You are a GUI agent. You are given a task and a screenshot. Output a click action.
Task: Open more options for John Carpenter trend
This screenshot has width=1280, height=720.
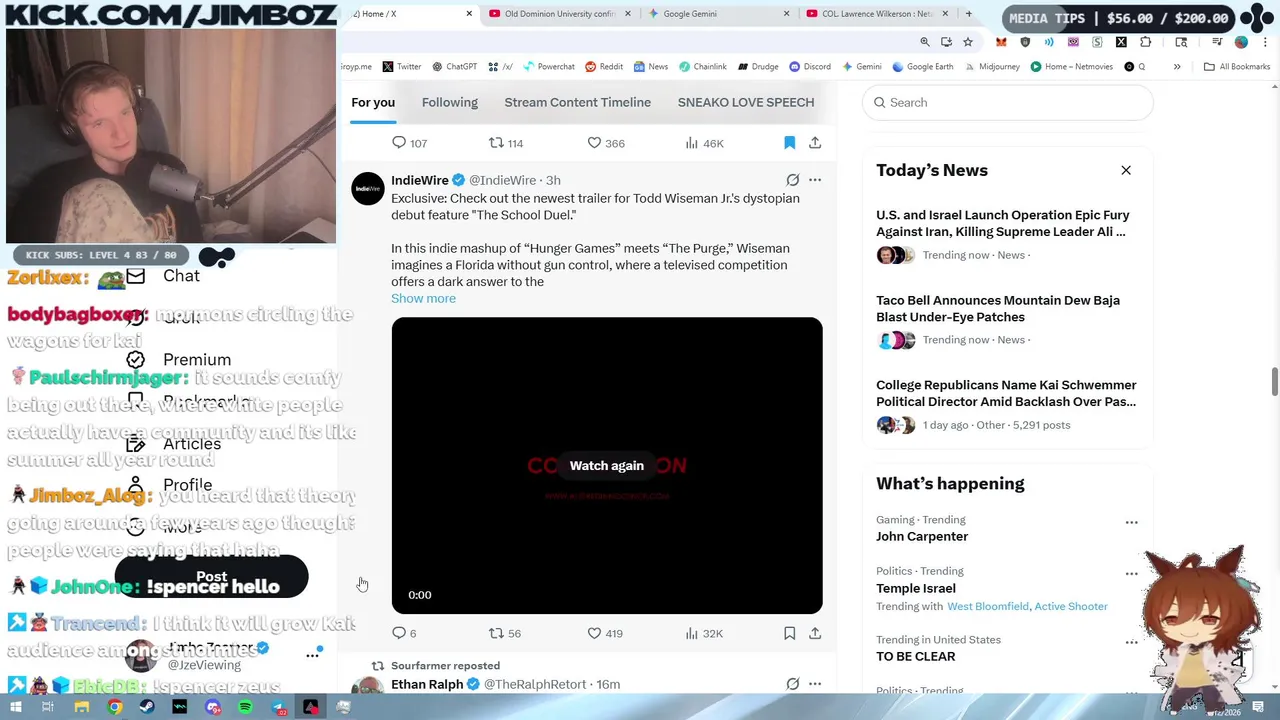[x=1131, y=522]
